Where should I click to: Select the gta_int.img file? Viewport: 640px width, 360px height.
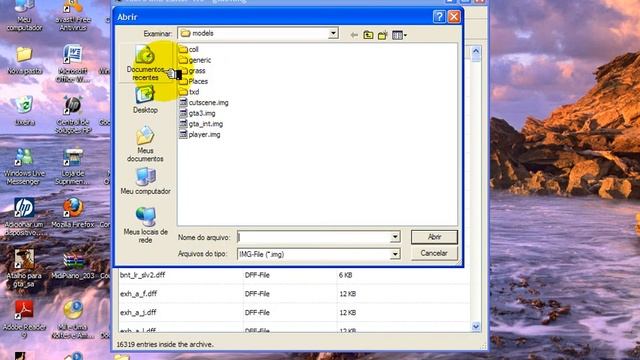pos(201,124)
